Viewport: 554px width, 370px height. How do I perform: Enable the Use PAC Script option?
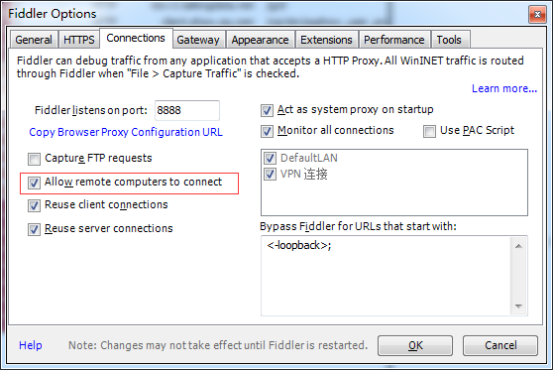[429, 131]
